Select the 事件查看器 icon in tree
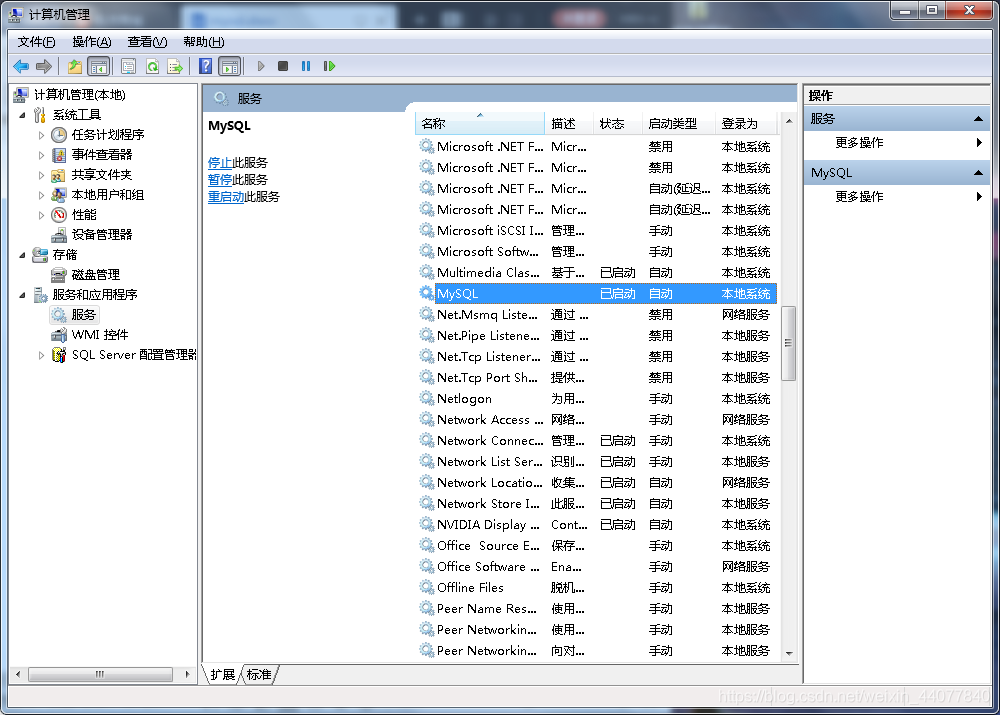This screenshot has height=715, width=1000. [59, 155]
